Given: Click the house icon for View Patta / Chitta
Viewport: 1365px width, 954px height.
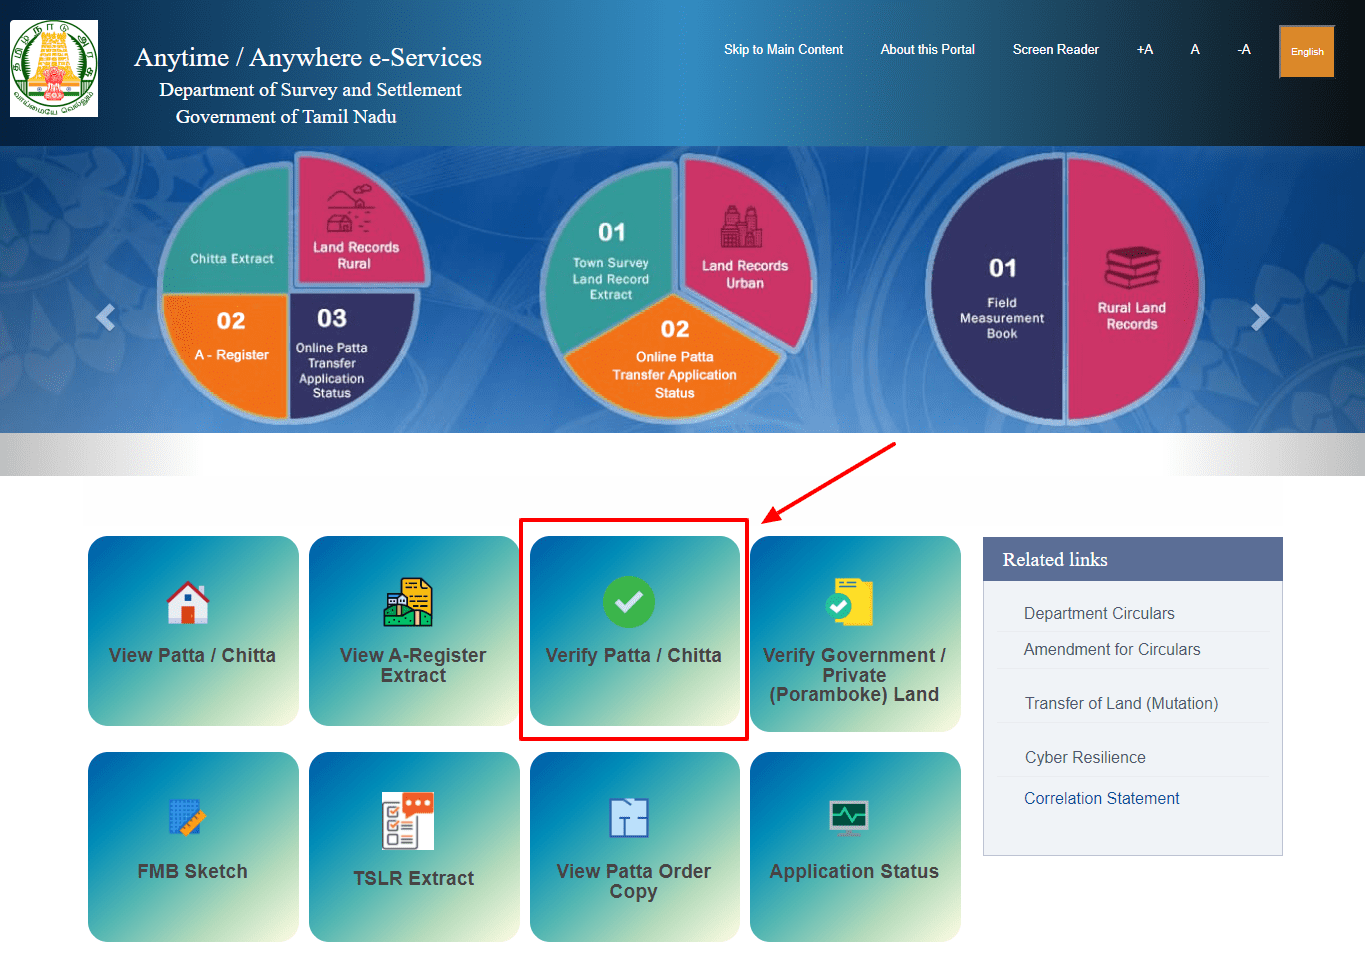Looking at the screenshot, I should (188, 603).
